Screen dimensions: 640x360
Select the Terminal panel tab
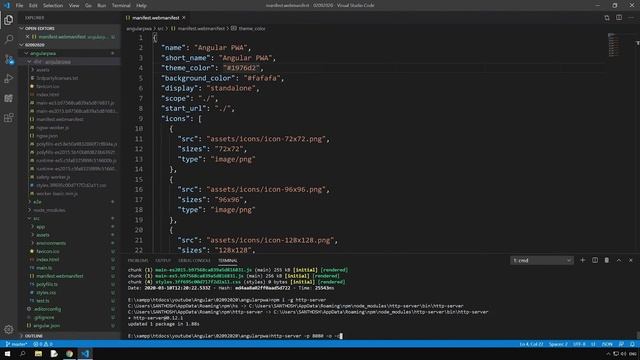tap(227, 260)
